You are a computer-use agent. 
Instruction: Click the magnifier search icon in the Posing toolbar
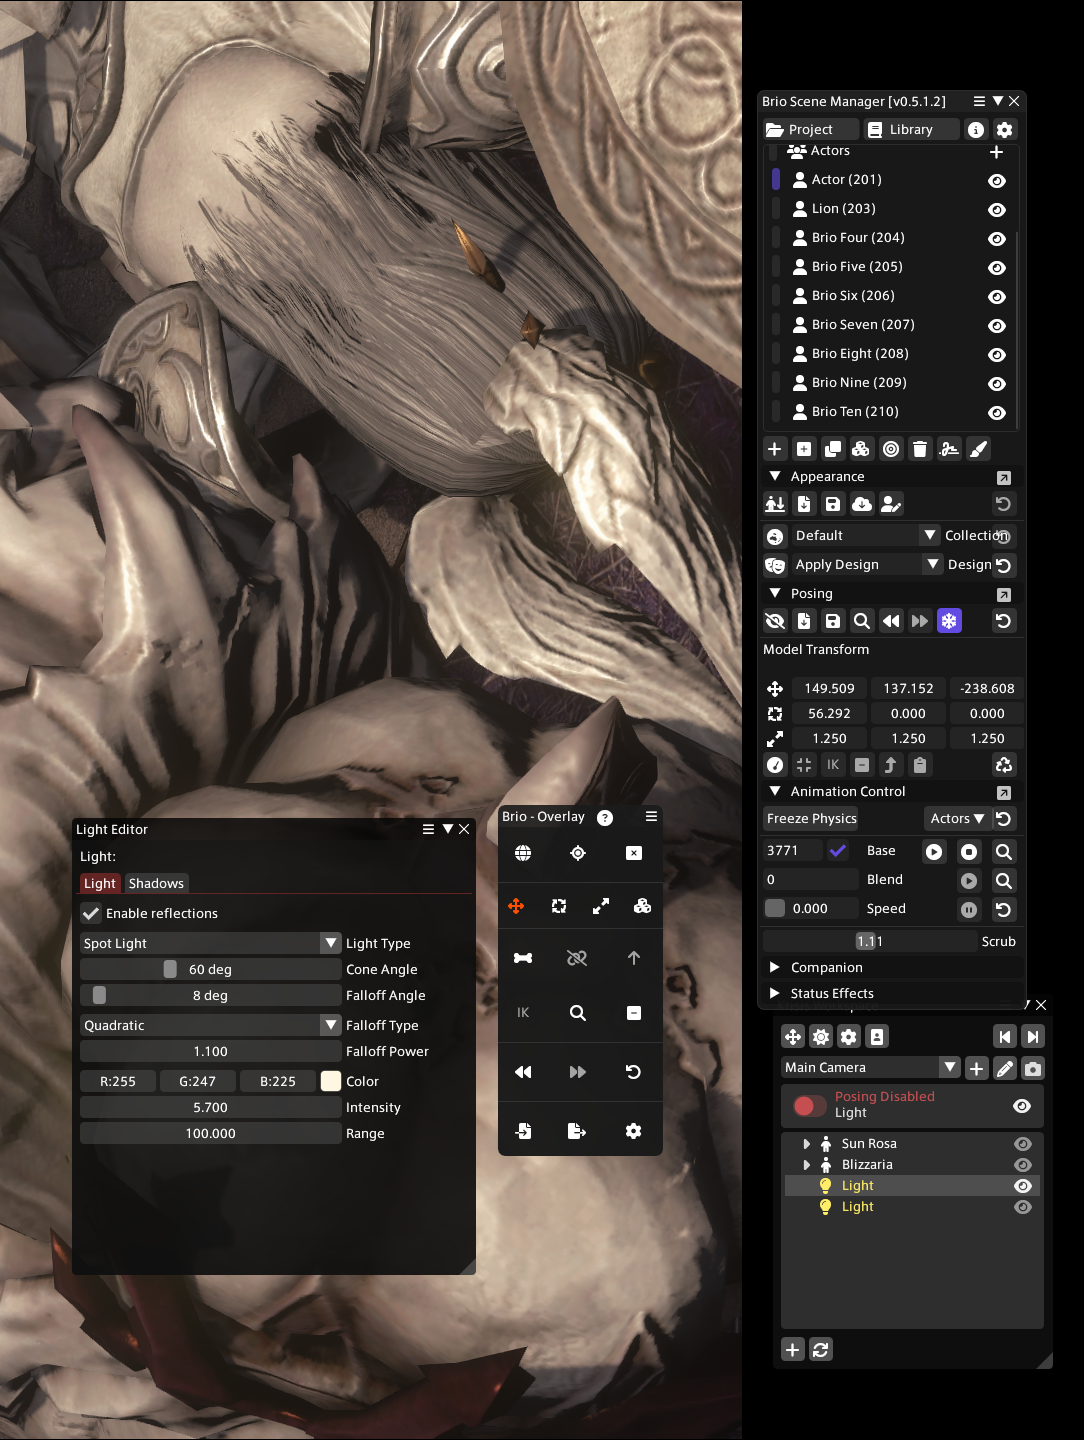[861, 621]
